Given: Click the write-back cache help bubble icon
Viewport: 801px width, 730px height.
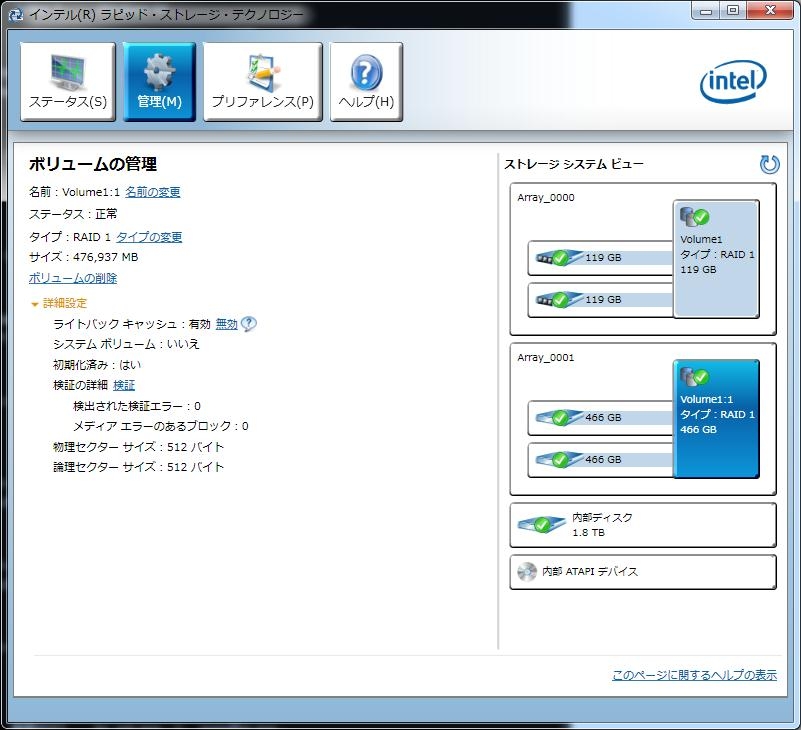Looking at the screenshot, I should click(249, 324).
